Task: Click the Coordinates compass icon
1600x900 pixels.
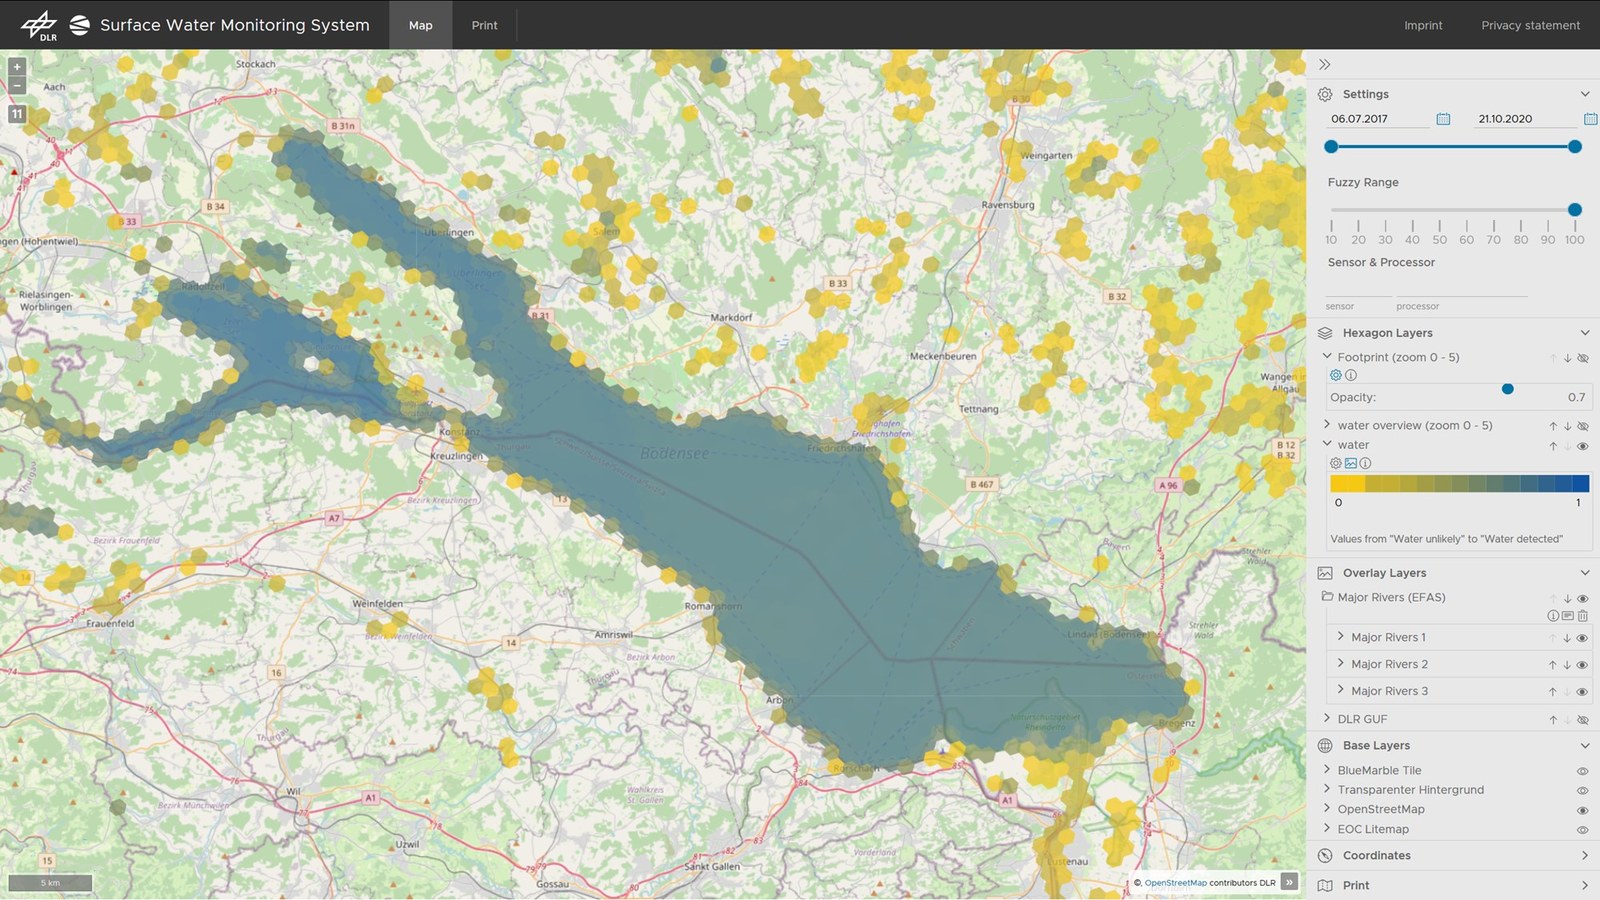Action: [1324, 856]
